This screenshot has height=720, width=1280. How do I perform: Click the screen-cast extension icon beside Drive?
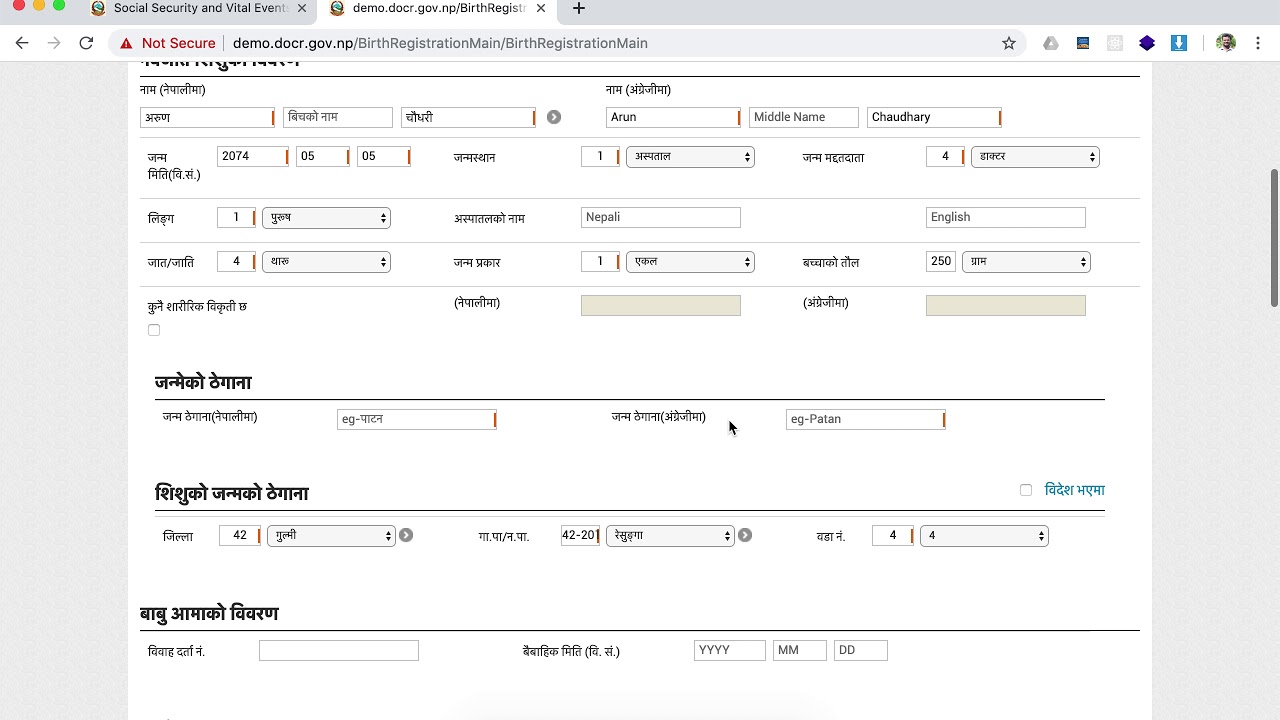click(1083, 43)
